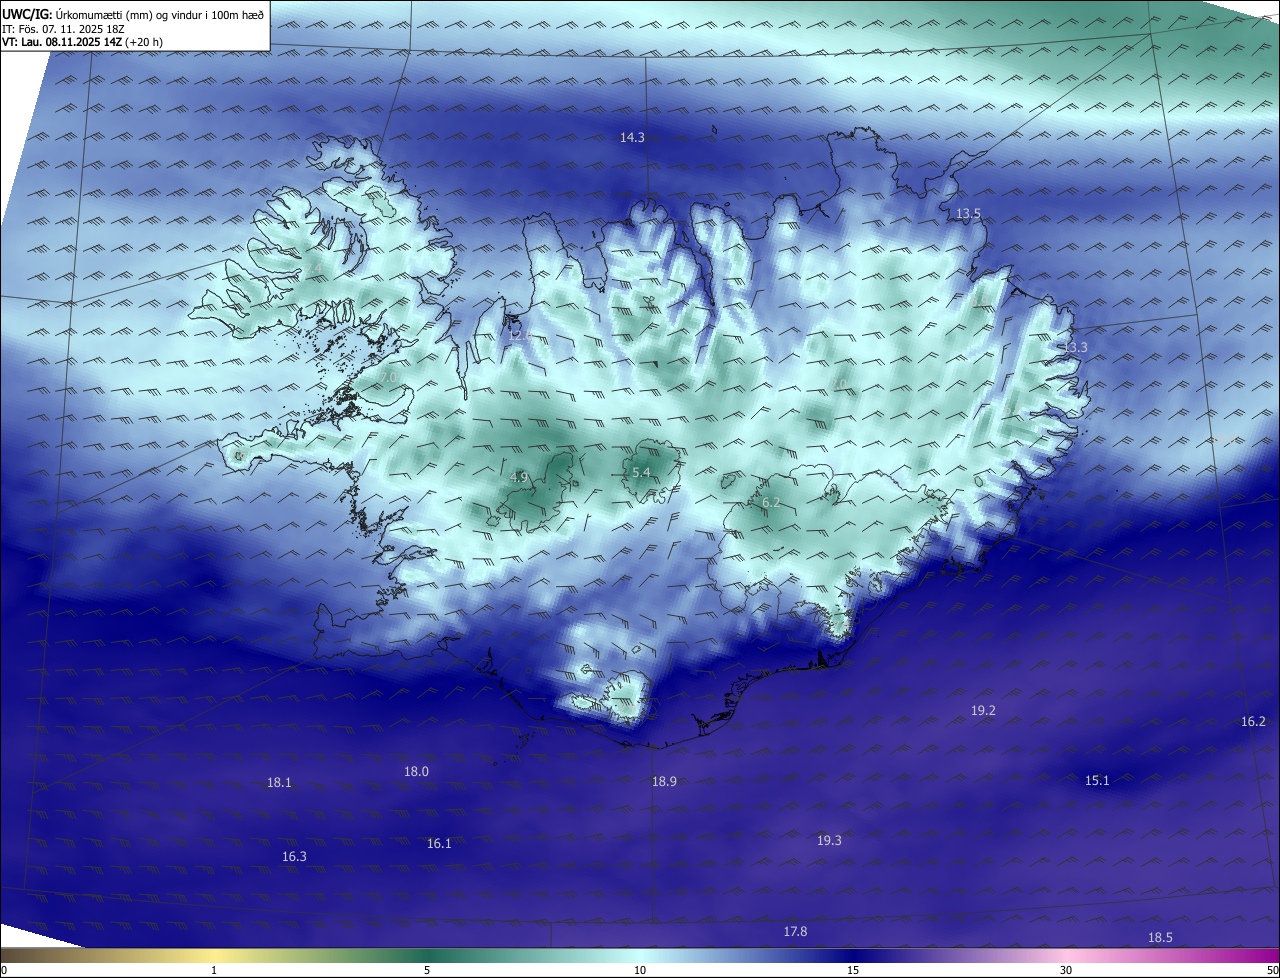Image resolution: width=1280 pixels, height=978 pixels.
Task: Click the 13.5 value on the northeast coast
Action: click(968, 214)
